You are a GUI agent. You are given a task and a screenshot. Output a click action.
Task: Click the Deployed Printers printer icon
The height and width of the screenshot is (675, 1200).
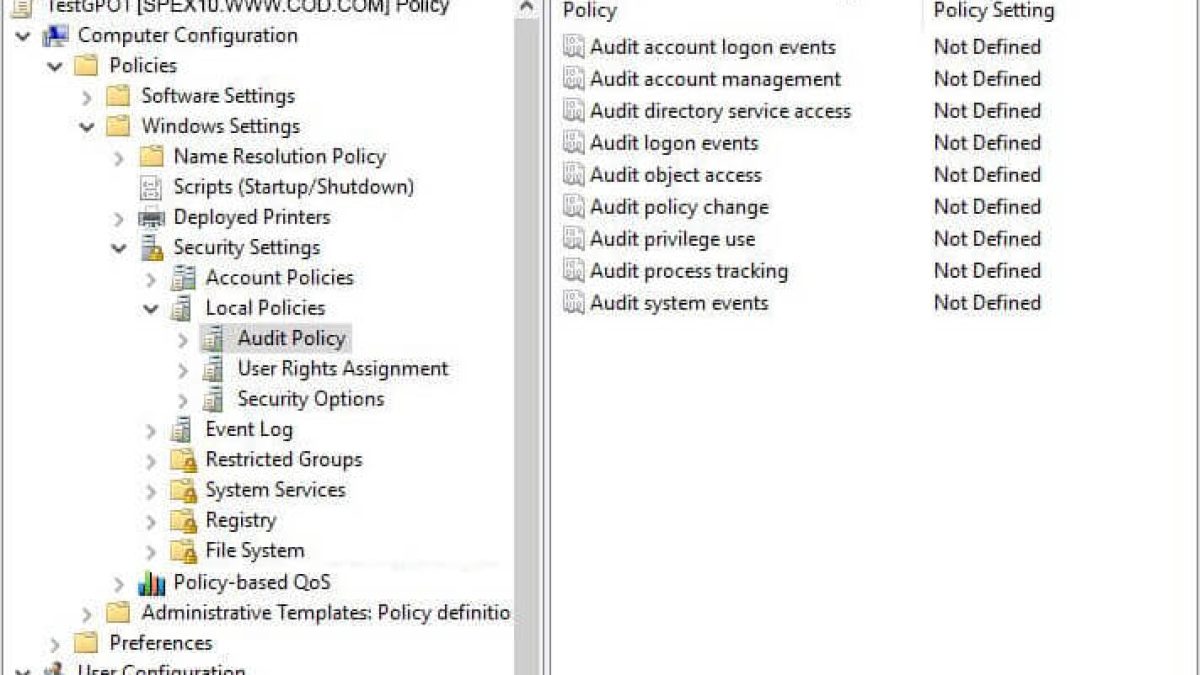click(x=151, y=218)
